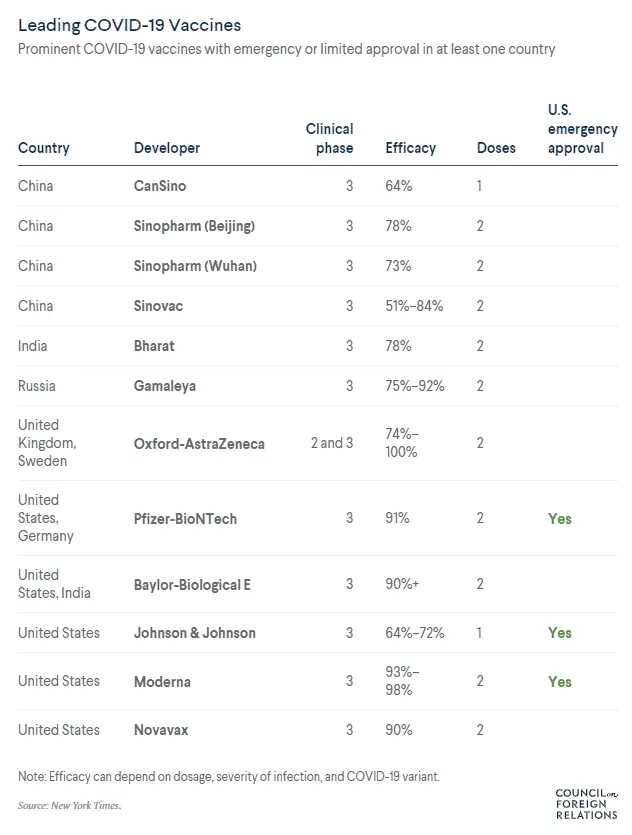Select the Johnson & Johnson developer name
632x835 pixels.
coord(195,633)
